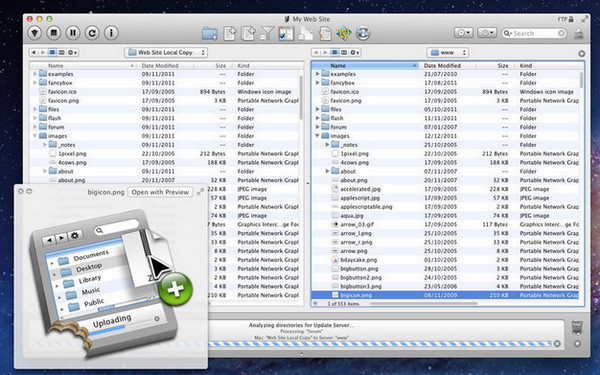Screen dimensions: 600x375
Task: Click the single page with plus icon
Action: click(230, 33)
